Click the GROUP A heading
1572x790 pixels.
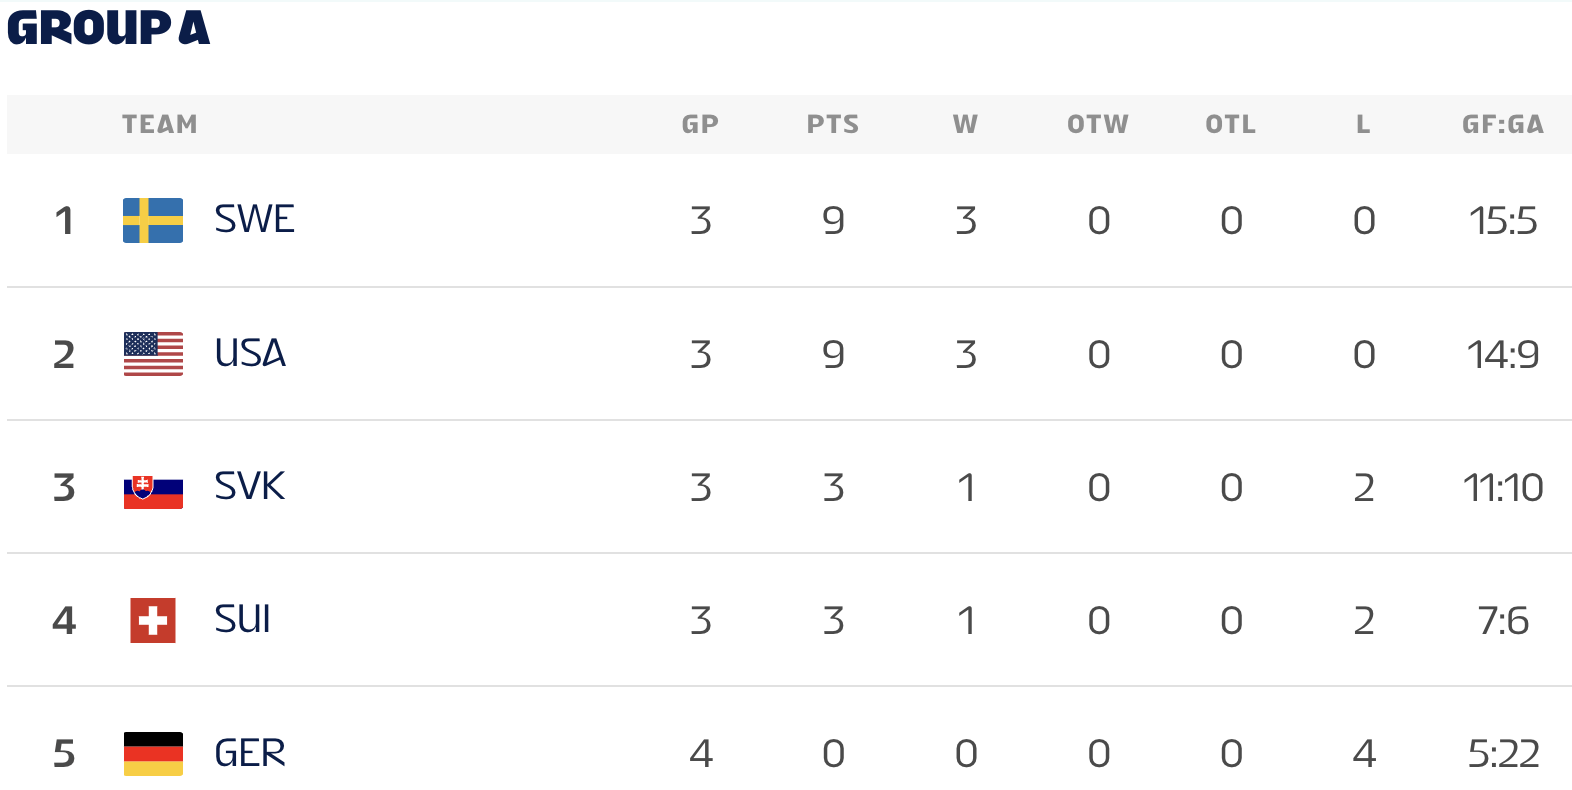pyautogui.click(x=108, y=28)
